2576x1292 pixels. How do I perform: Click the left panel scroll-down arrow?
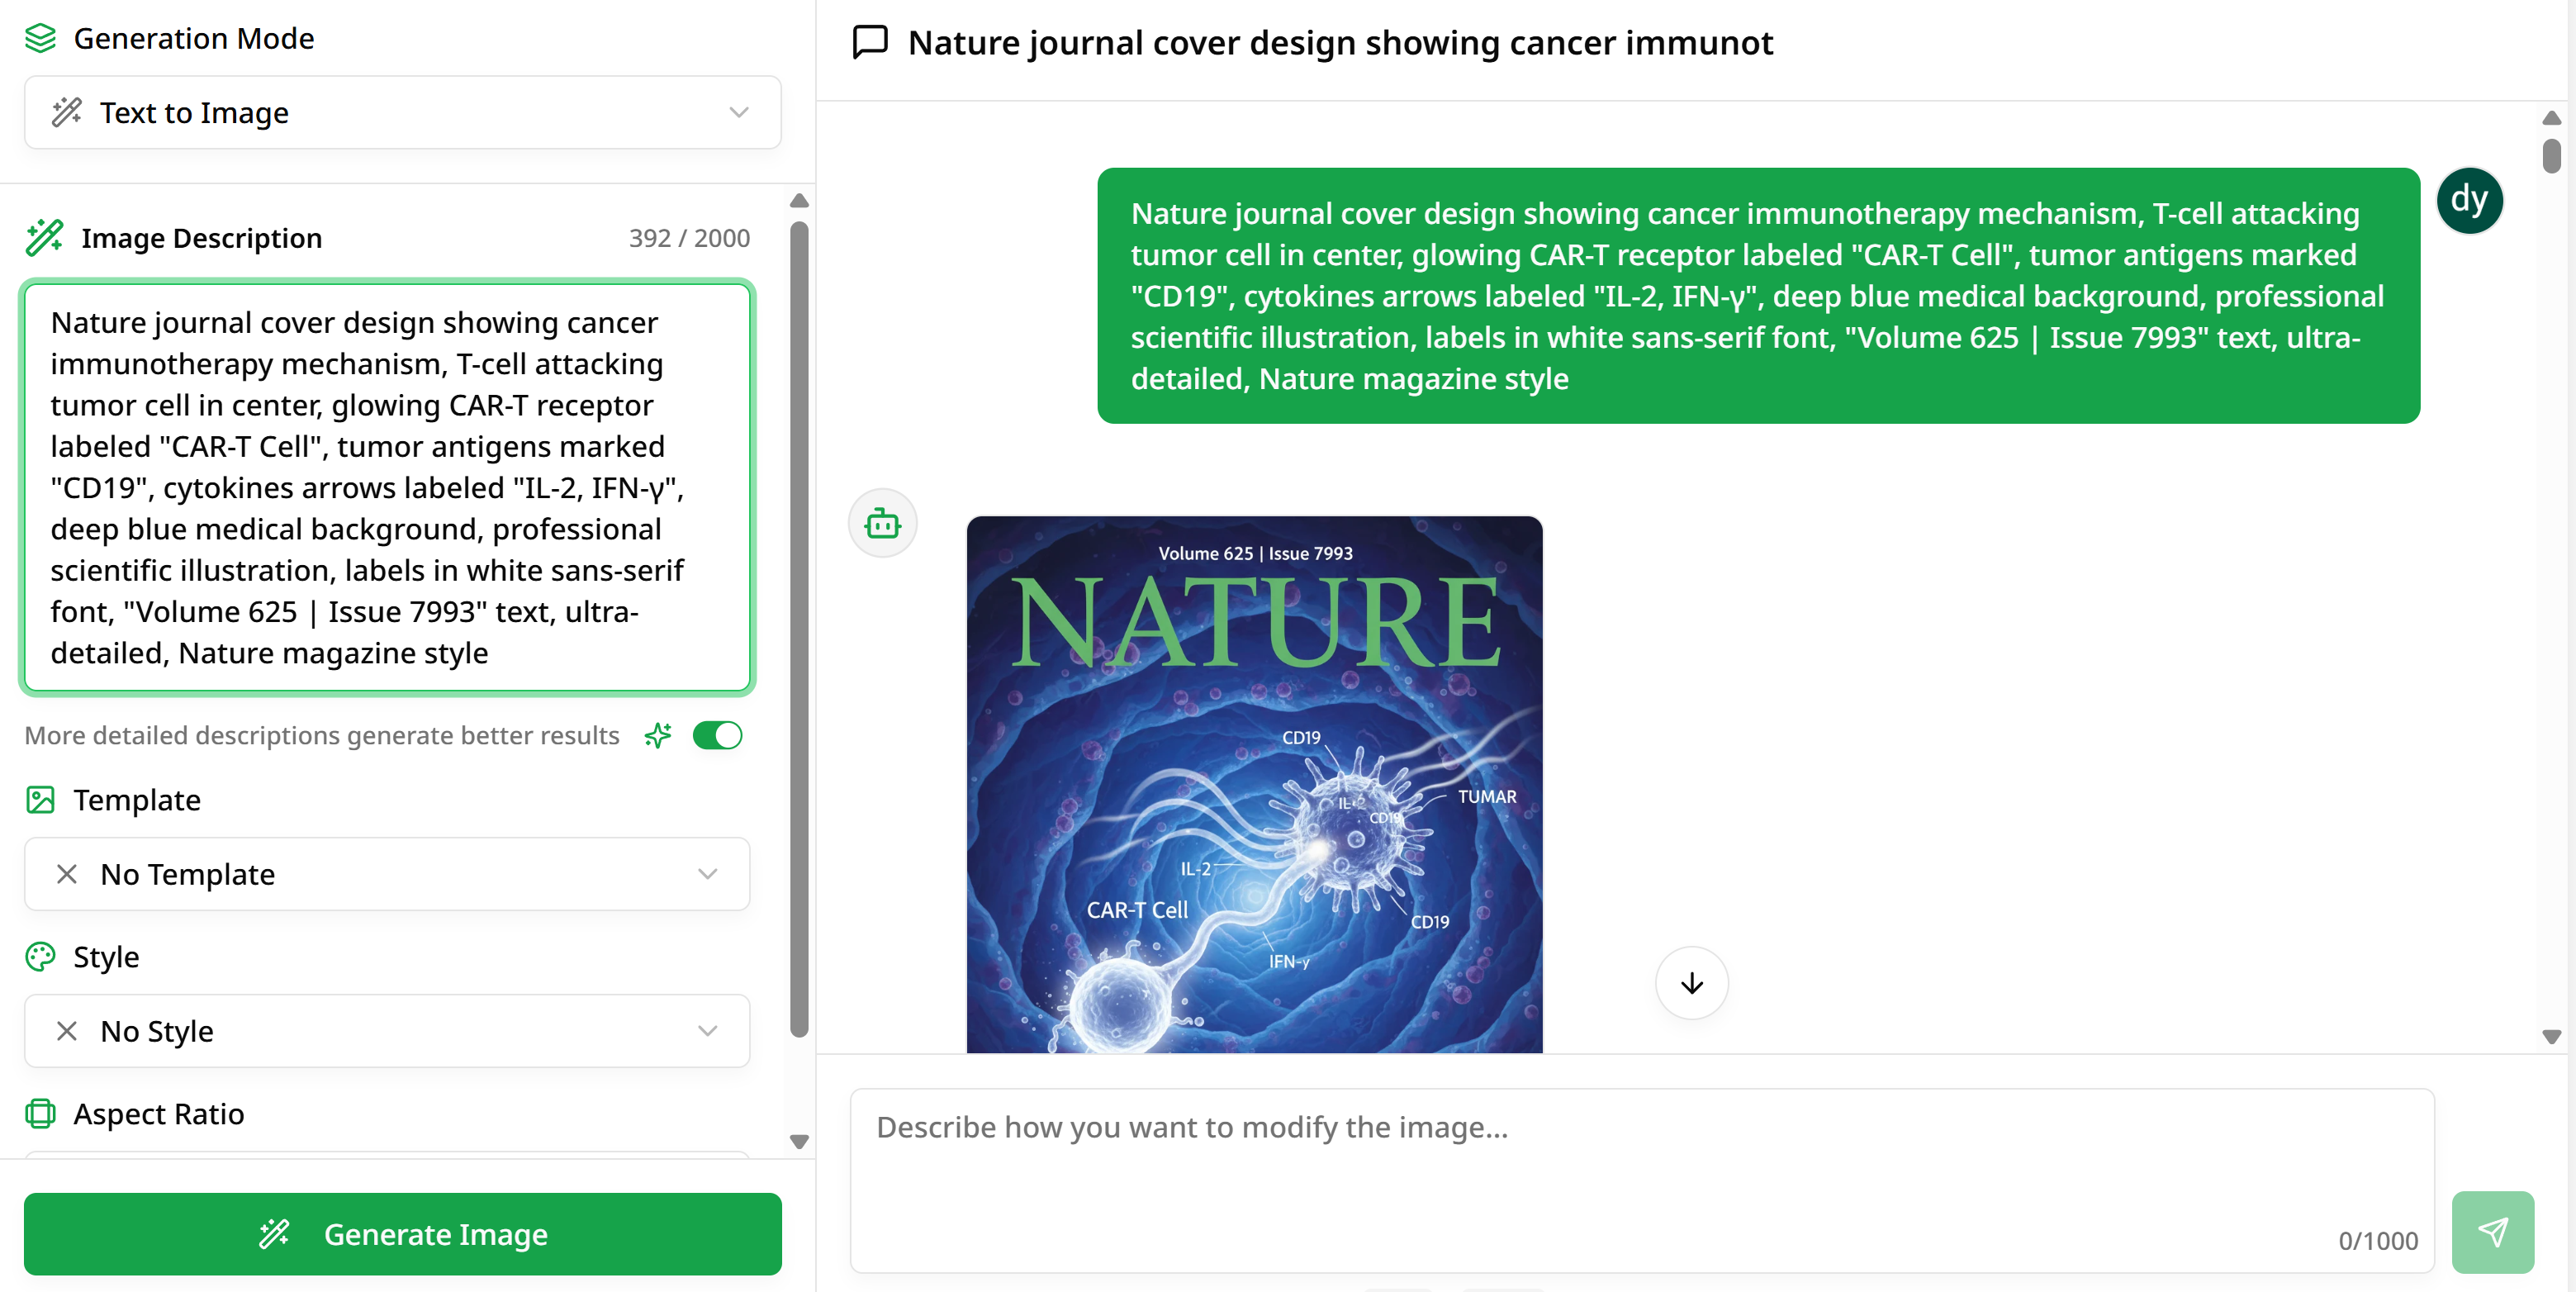click(x=798, y=1141)
